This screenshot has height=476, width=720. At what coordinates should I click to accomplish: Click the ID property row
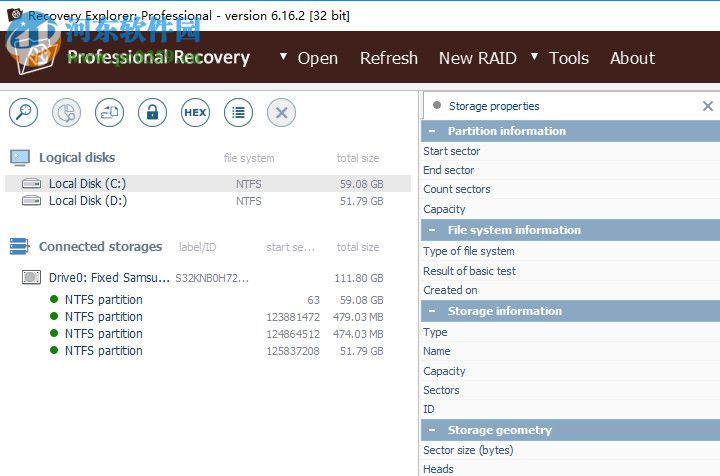(x=570, y=409)
